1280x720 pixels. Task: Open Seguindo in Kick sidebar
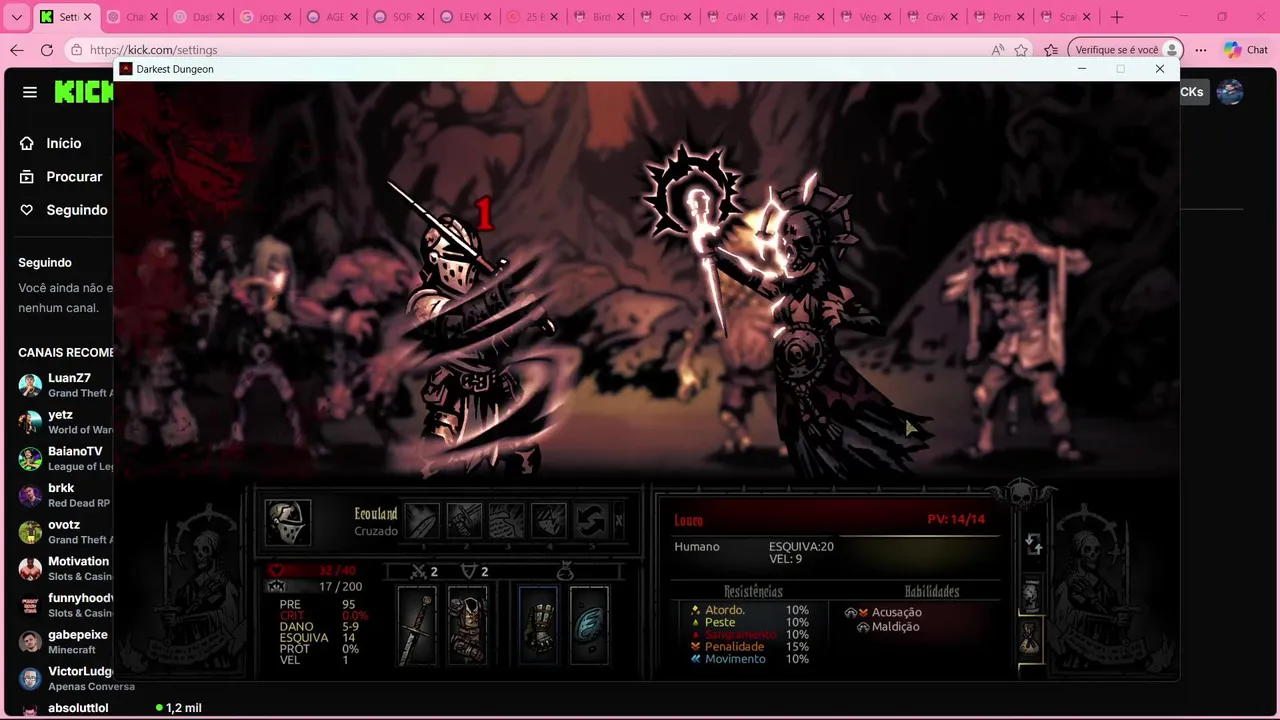pyautogui.click(x=64, y=210)
